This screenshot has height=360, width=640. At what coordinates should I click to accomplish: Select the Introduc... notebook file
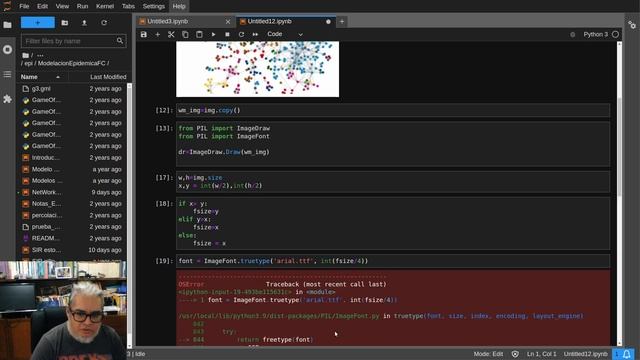(x=72, y=158)
